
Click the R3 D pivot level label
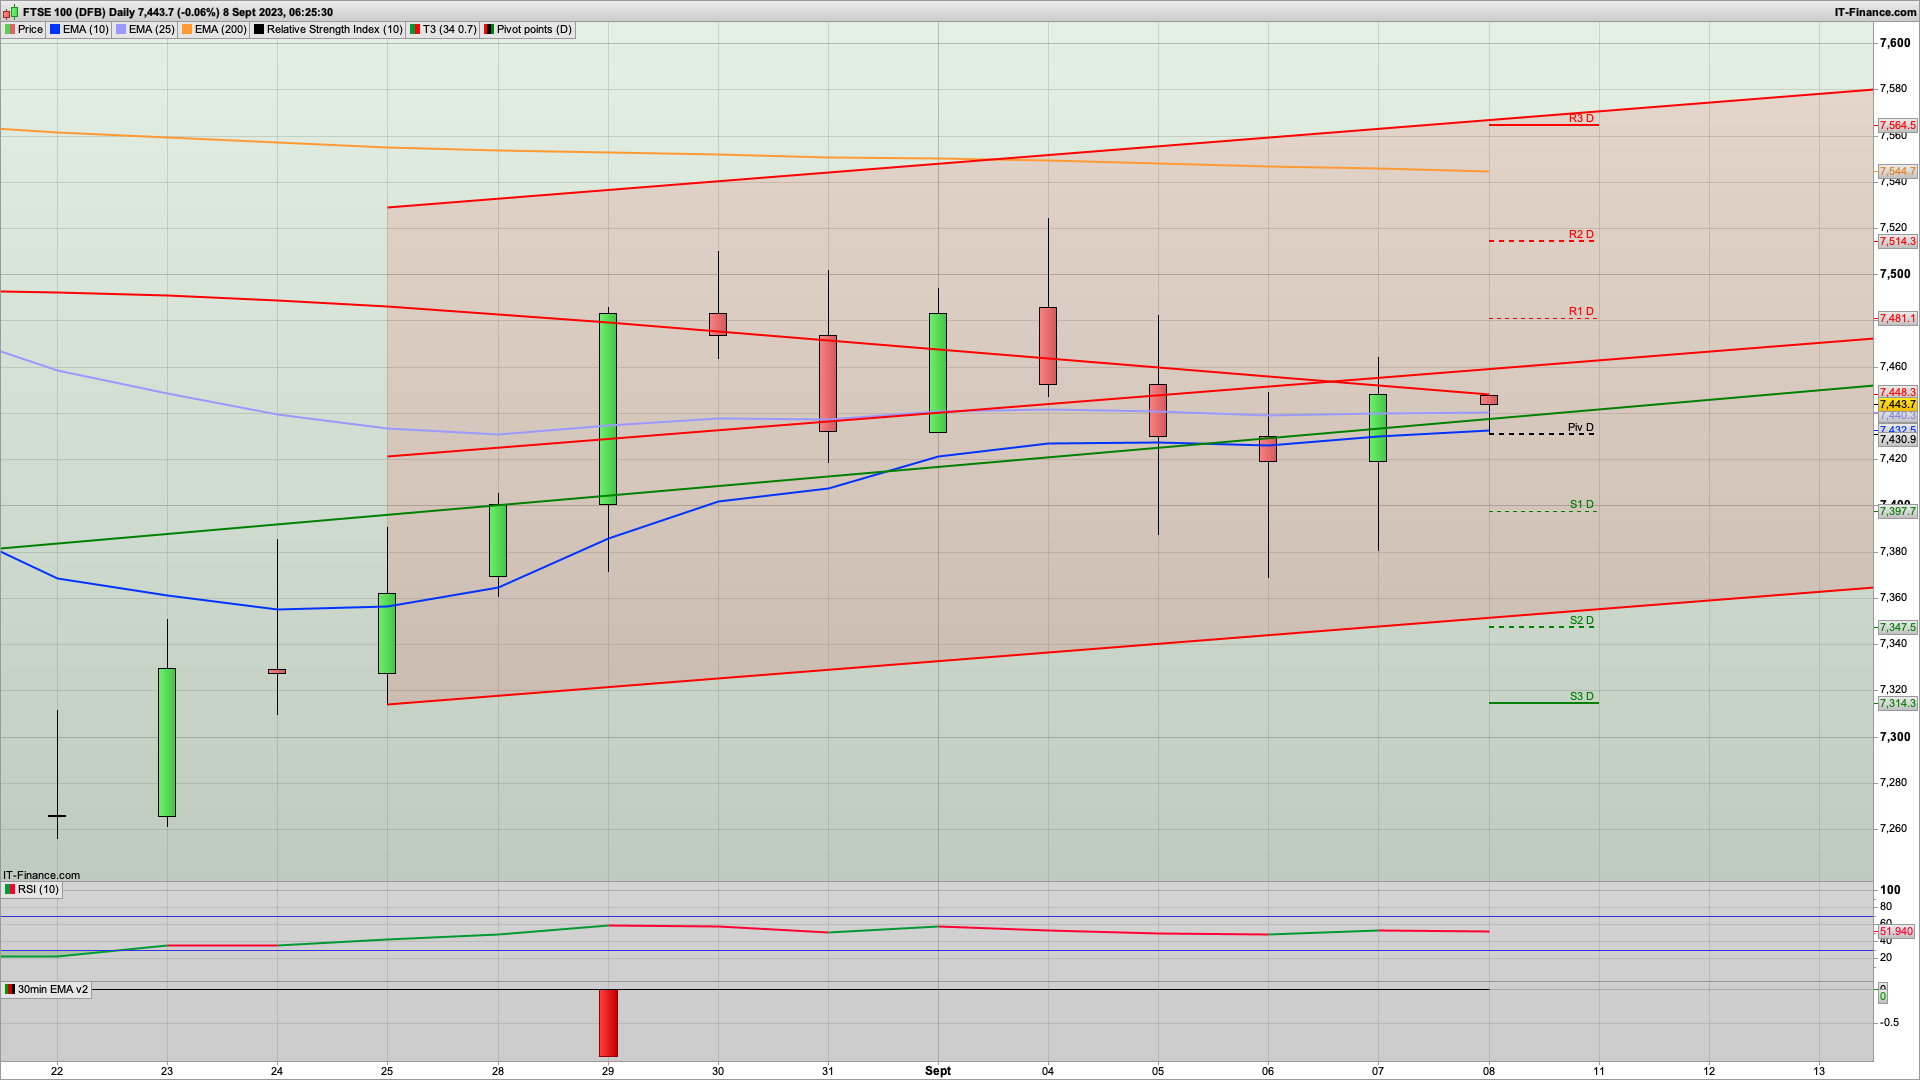1580,119
